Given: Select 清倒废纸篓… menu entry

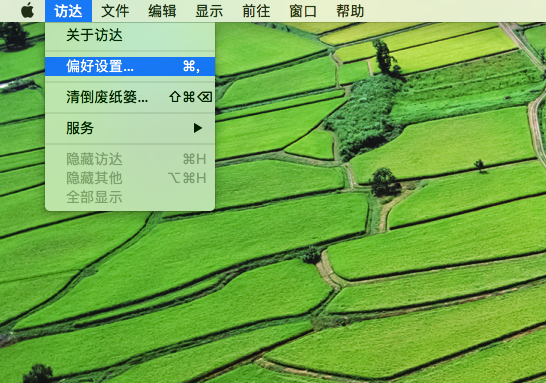Looking at the screenshot, I should pyautogui.click(x=130, y=97).
